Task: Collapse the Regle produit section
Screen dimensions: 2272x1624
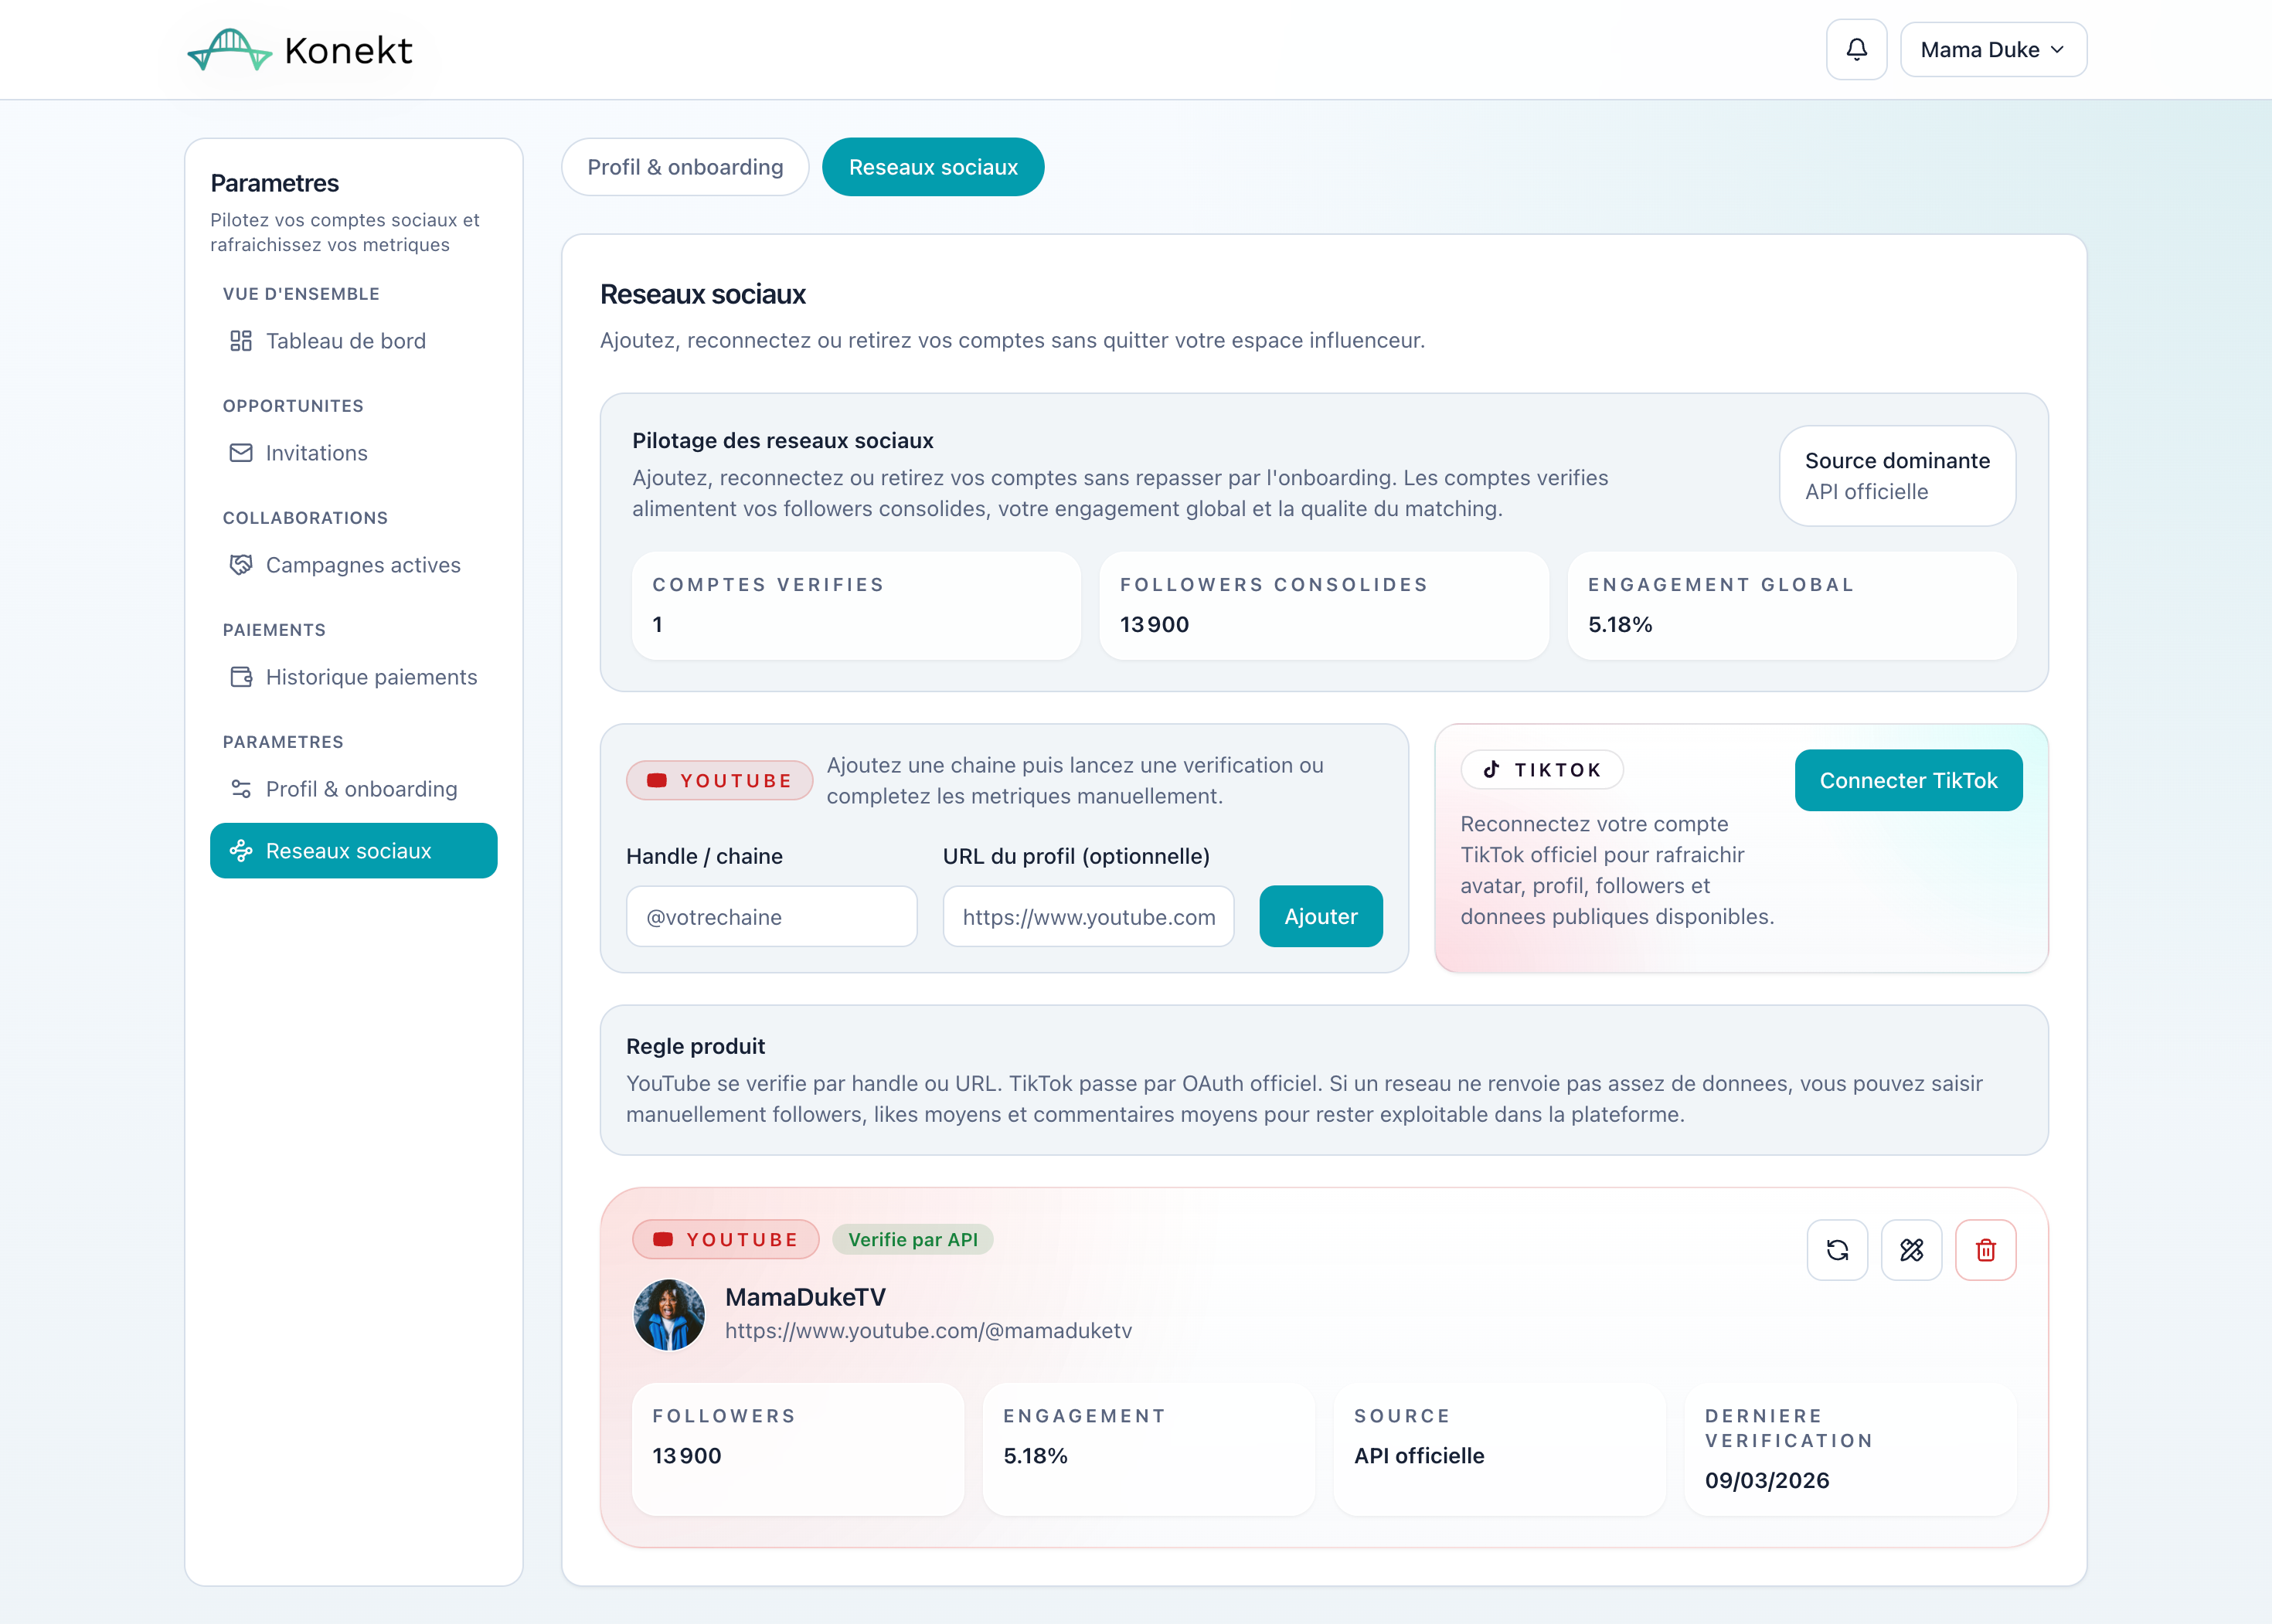Action: pos(695,1045)
